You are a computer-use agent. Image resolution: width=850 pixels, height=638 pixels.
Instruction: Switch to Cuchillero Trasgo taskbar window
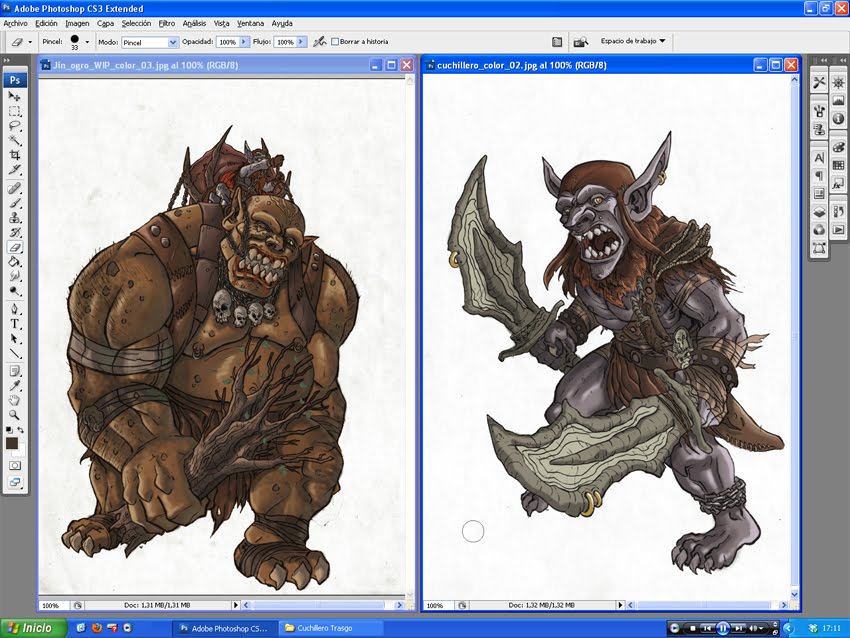(331, 628)
